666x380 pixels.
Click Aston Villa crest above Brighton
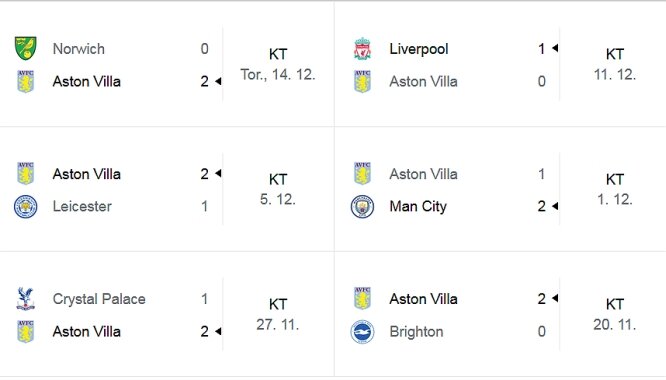point(362,298)
